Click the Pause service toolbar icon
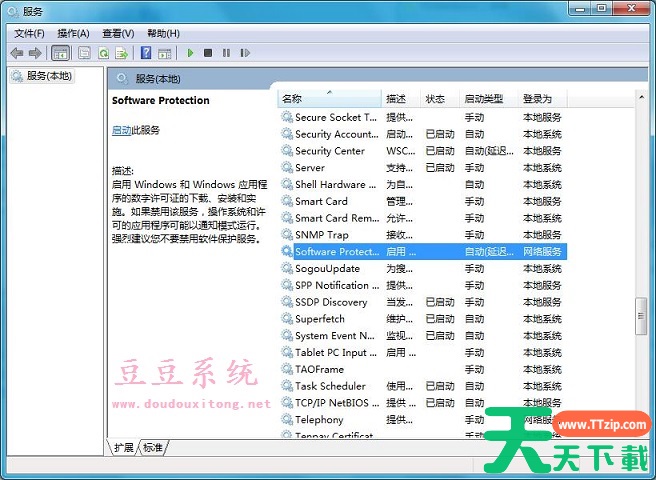This screenshot has width=656, height=480. (x=226, y=53)
